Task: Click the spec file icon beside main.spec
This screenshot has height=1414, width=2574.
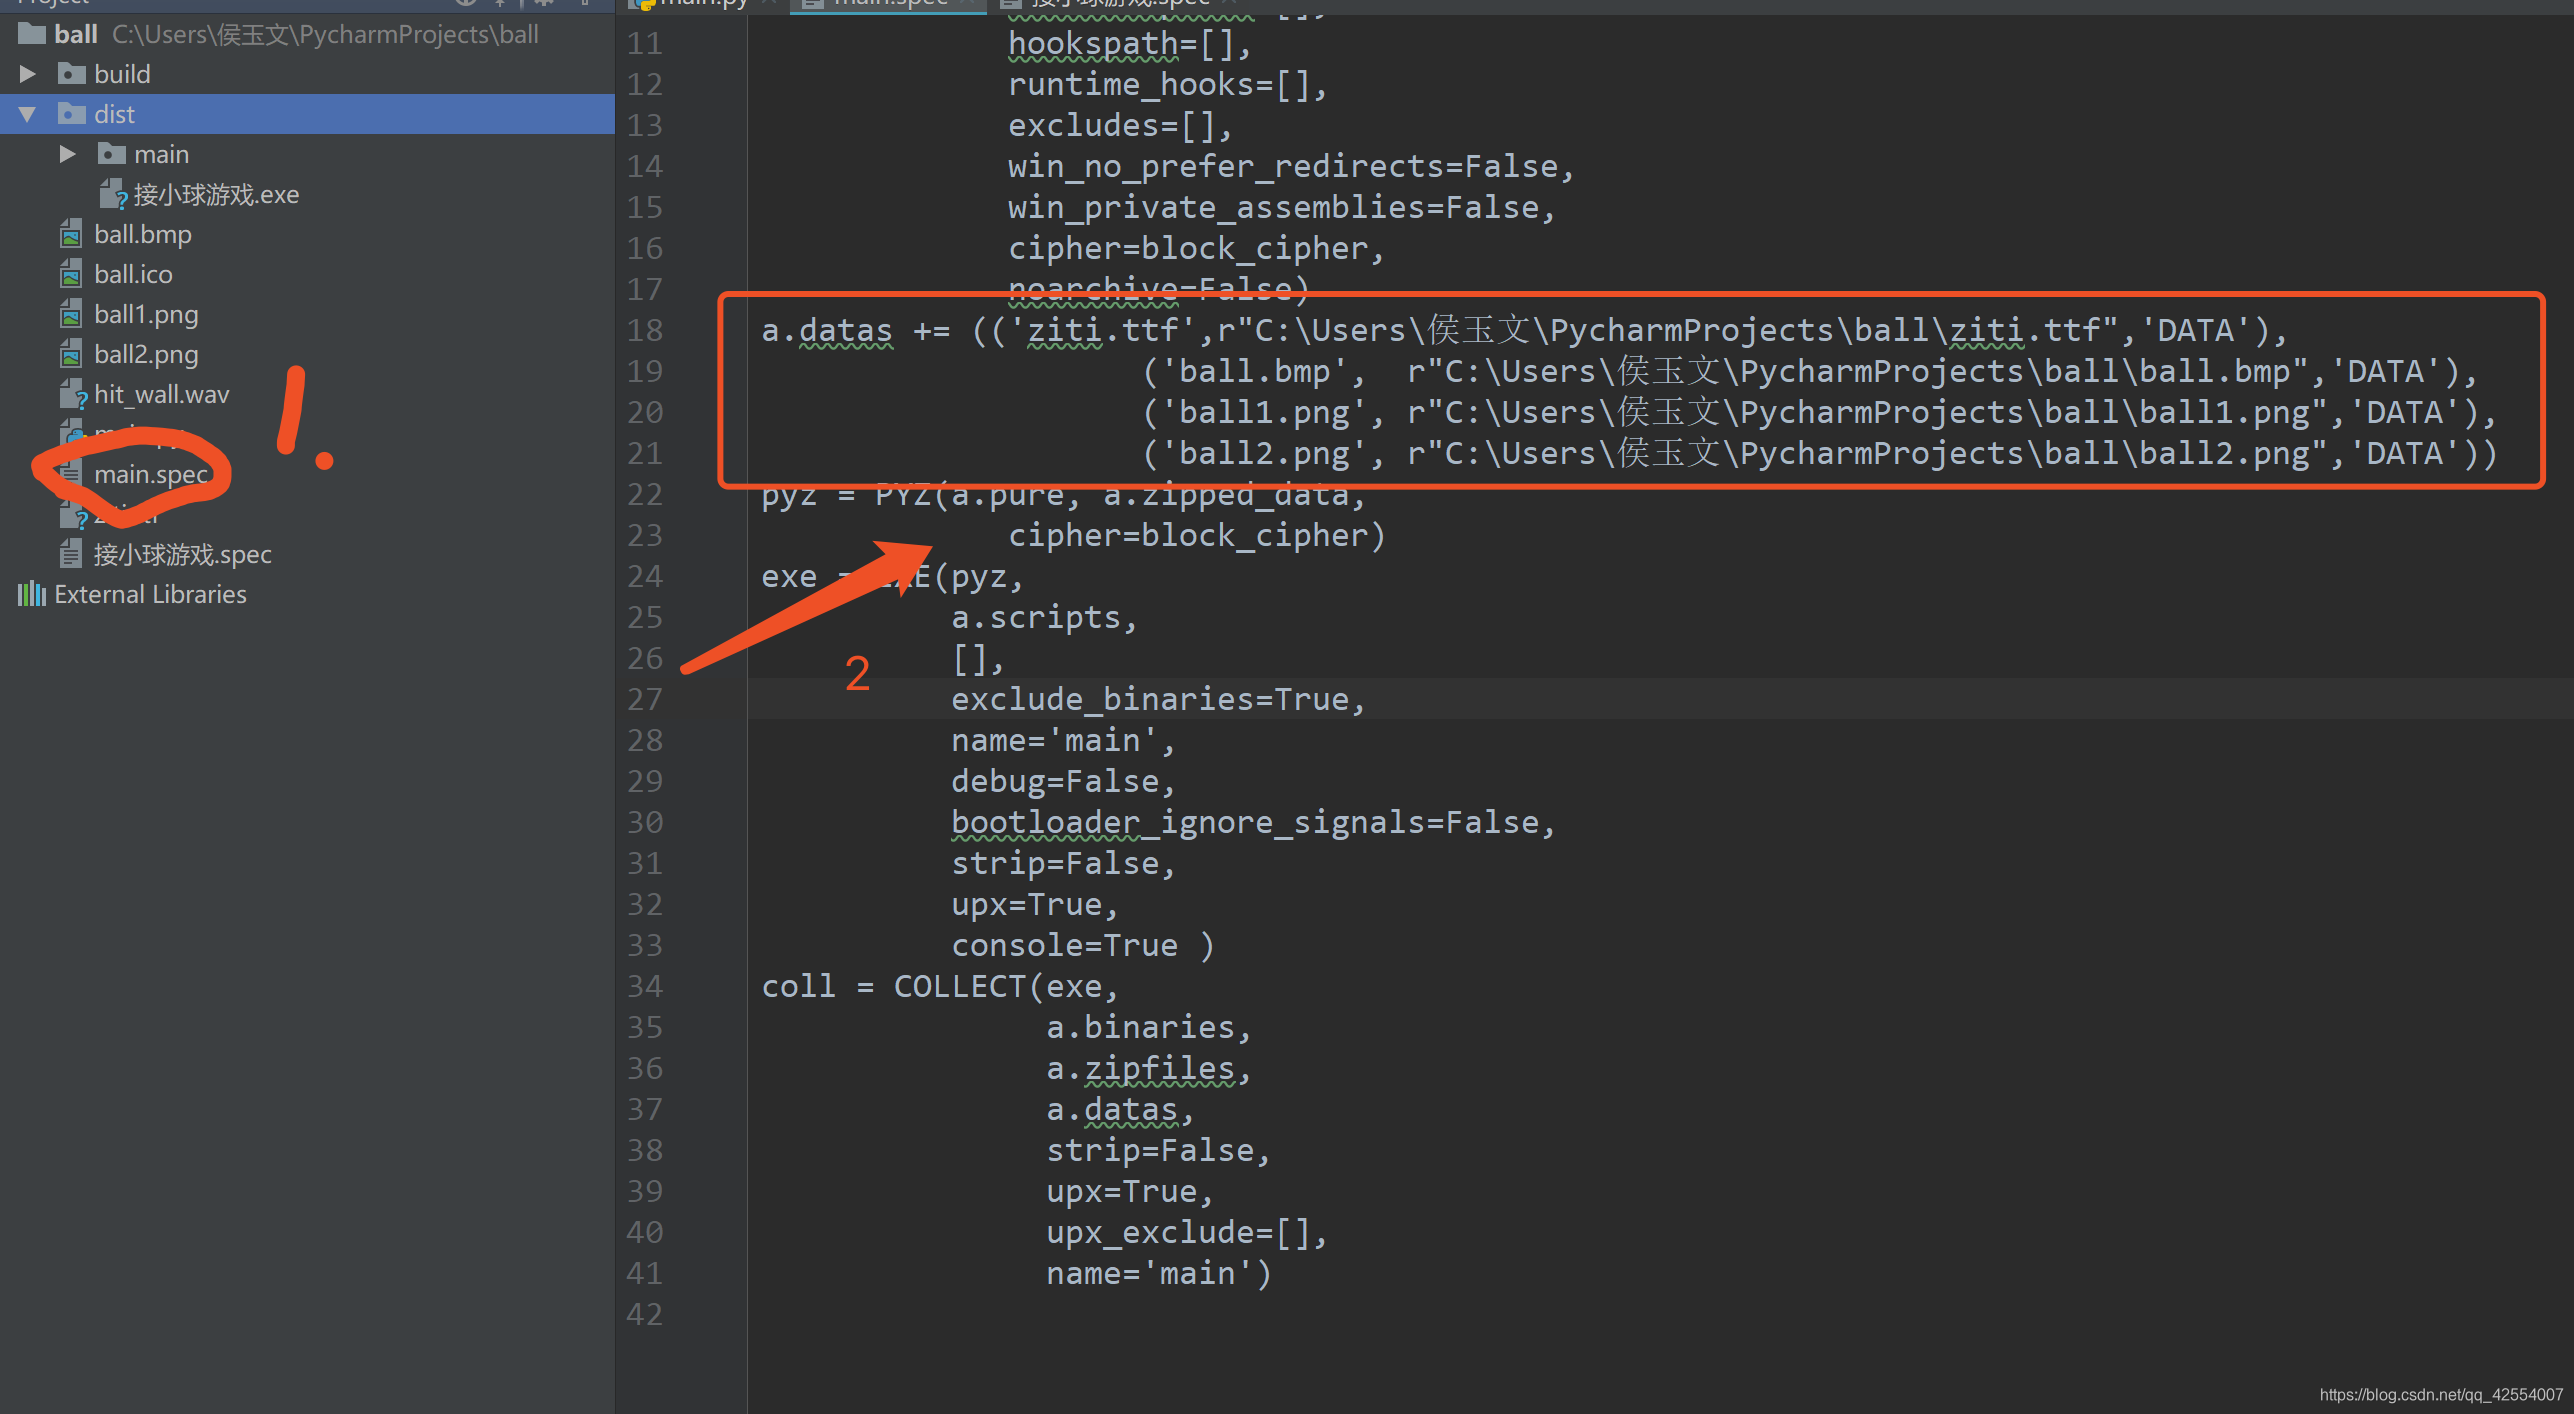Action: (70, 474)
